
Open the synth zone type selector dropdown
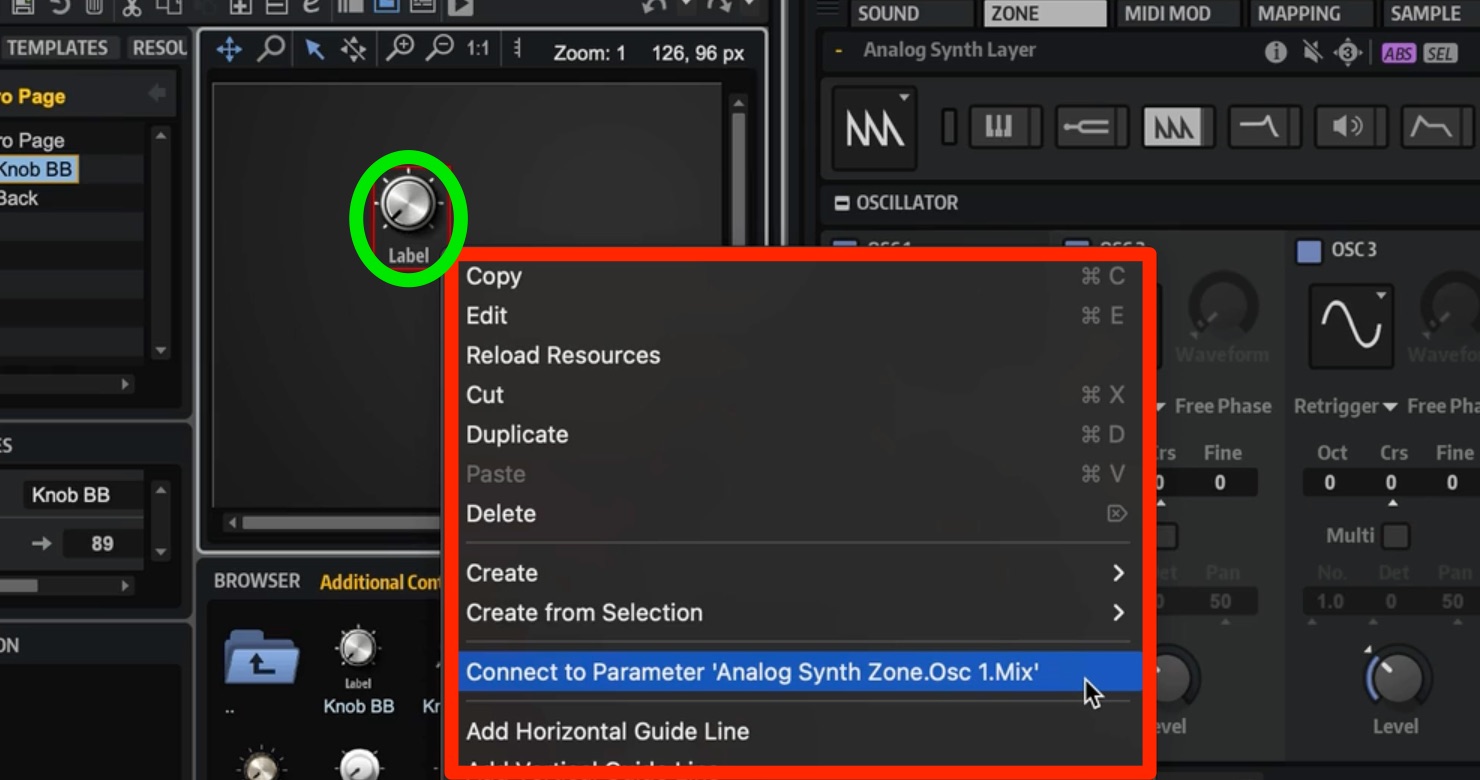[x=875, y=127]
